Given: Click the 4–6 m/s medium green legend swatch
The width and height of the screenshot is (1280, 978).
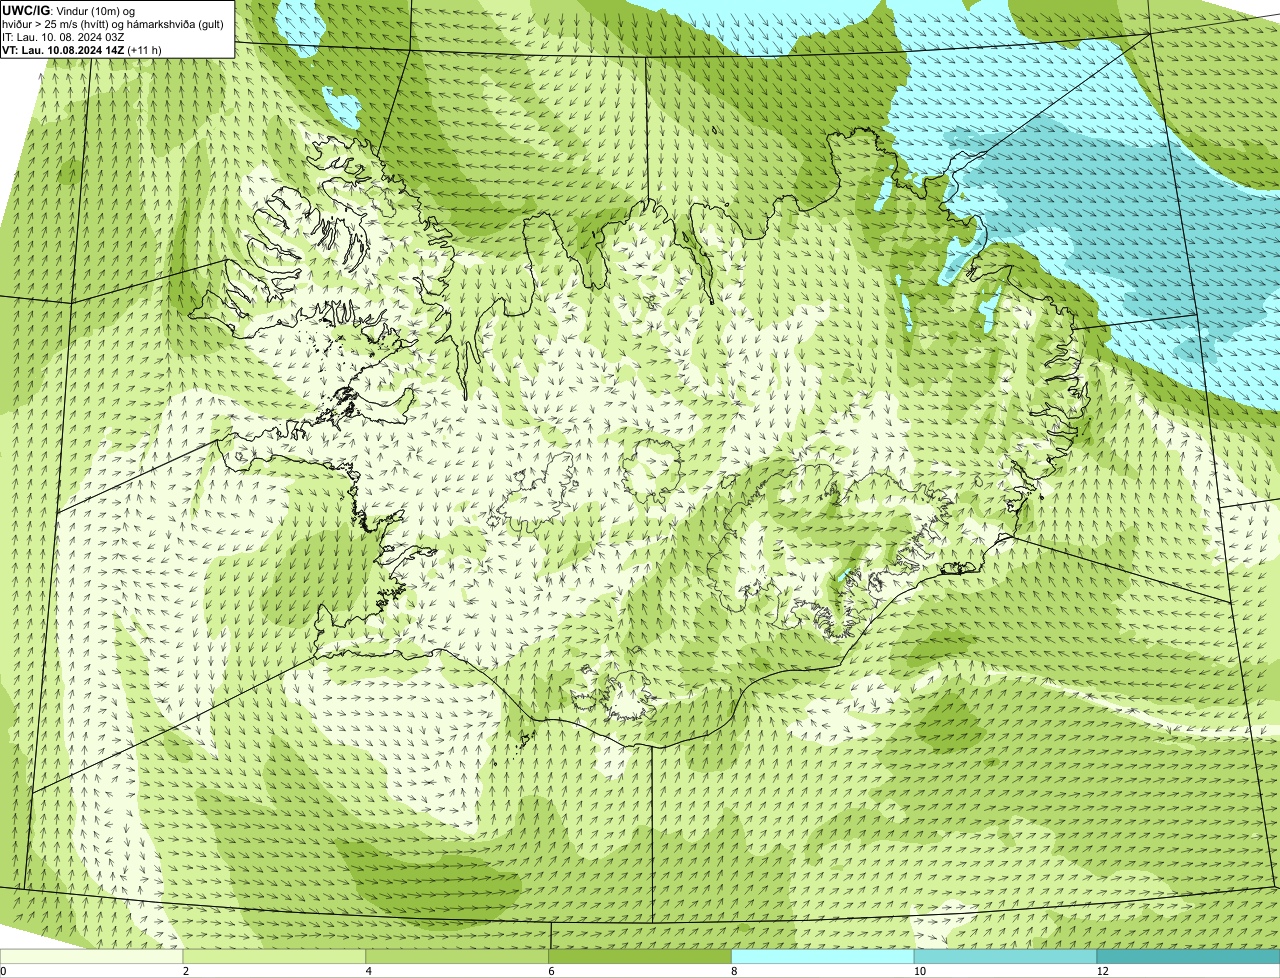Looking at the screenshot, I should 457,956.
